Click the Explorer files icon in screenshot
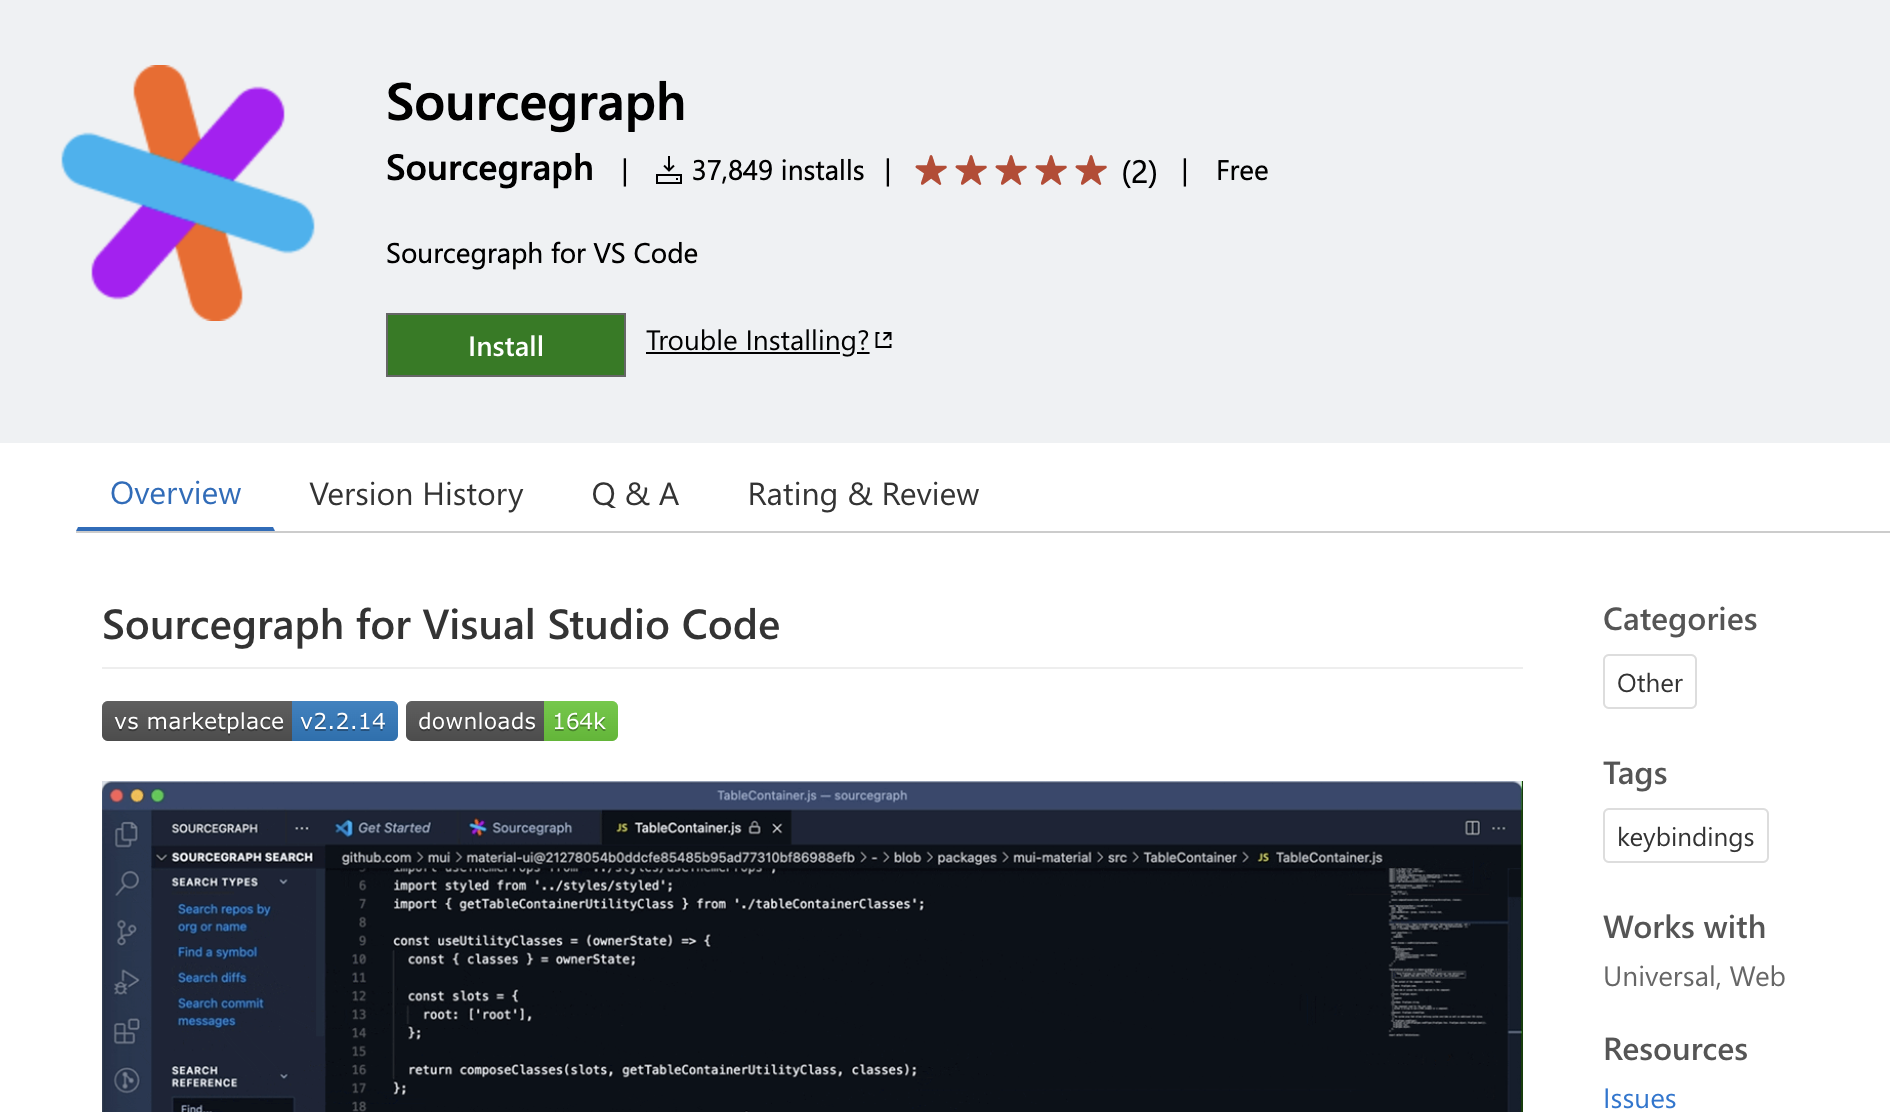Viewport: 1890px width, 1112px height. tap(127, 834)
